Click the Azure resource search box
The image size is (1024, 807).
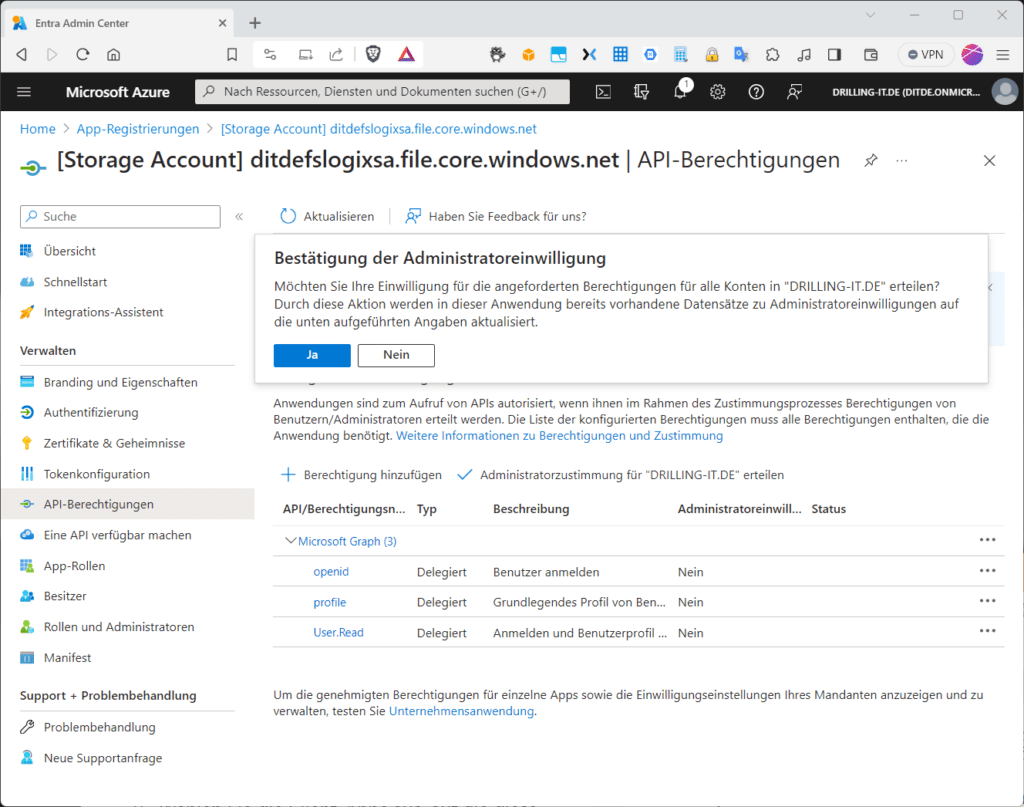click(x=382, y=92)
